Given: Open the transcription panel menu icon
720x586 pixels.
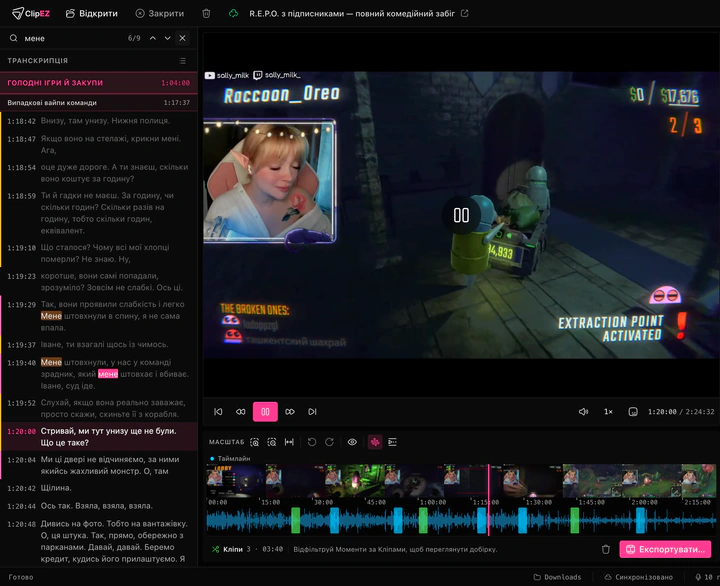Looking at the screenshot, I should pyautogui.click(x=183, y=61).
